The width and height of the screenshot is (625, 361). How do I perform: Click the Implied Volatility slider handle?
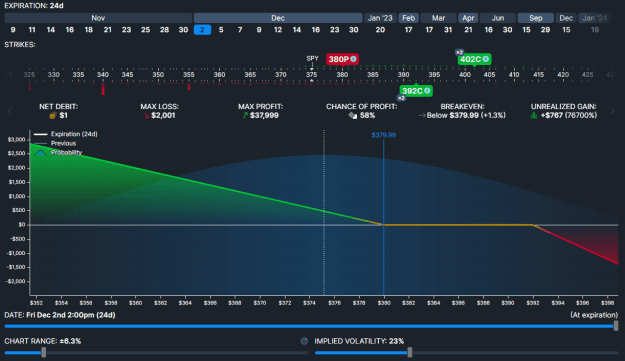click(x=410, y=352)
